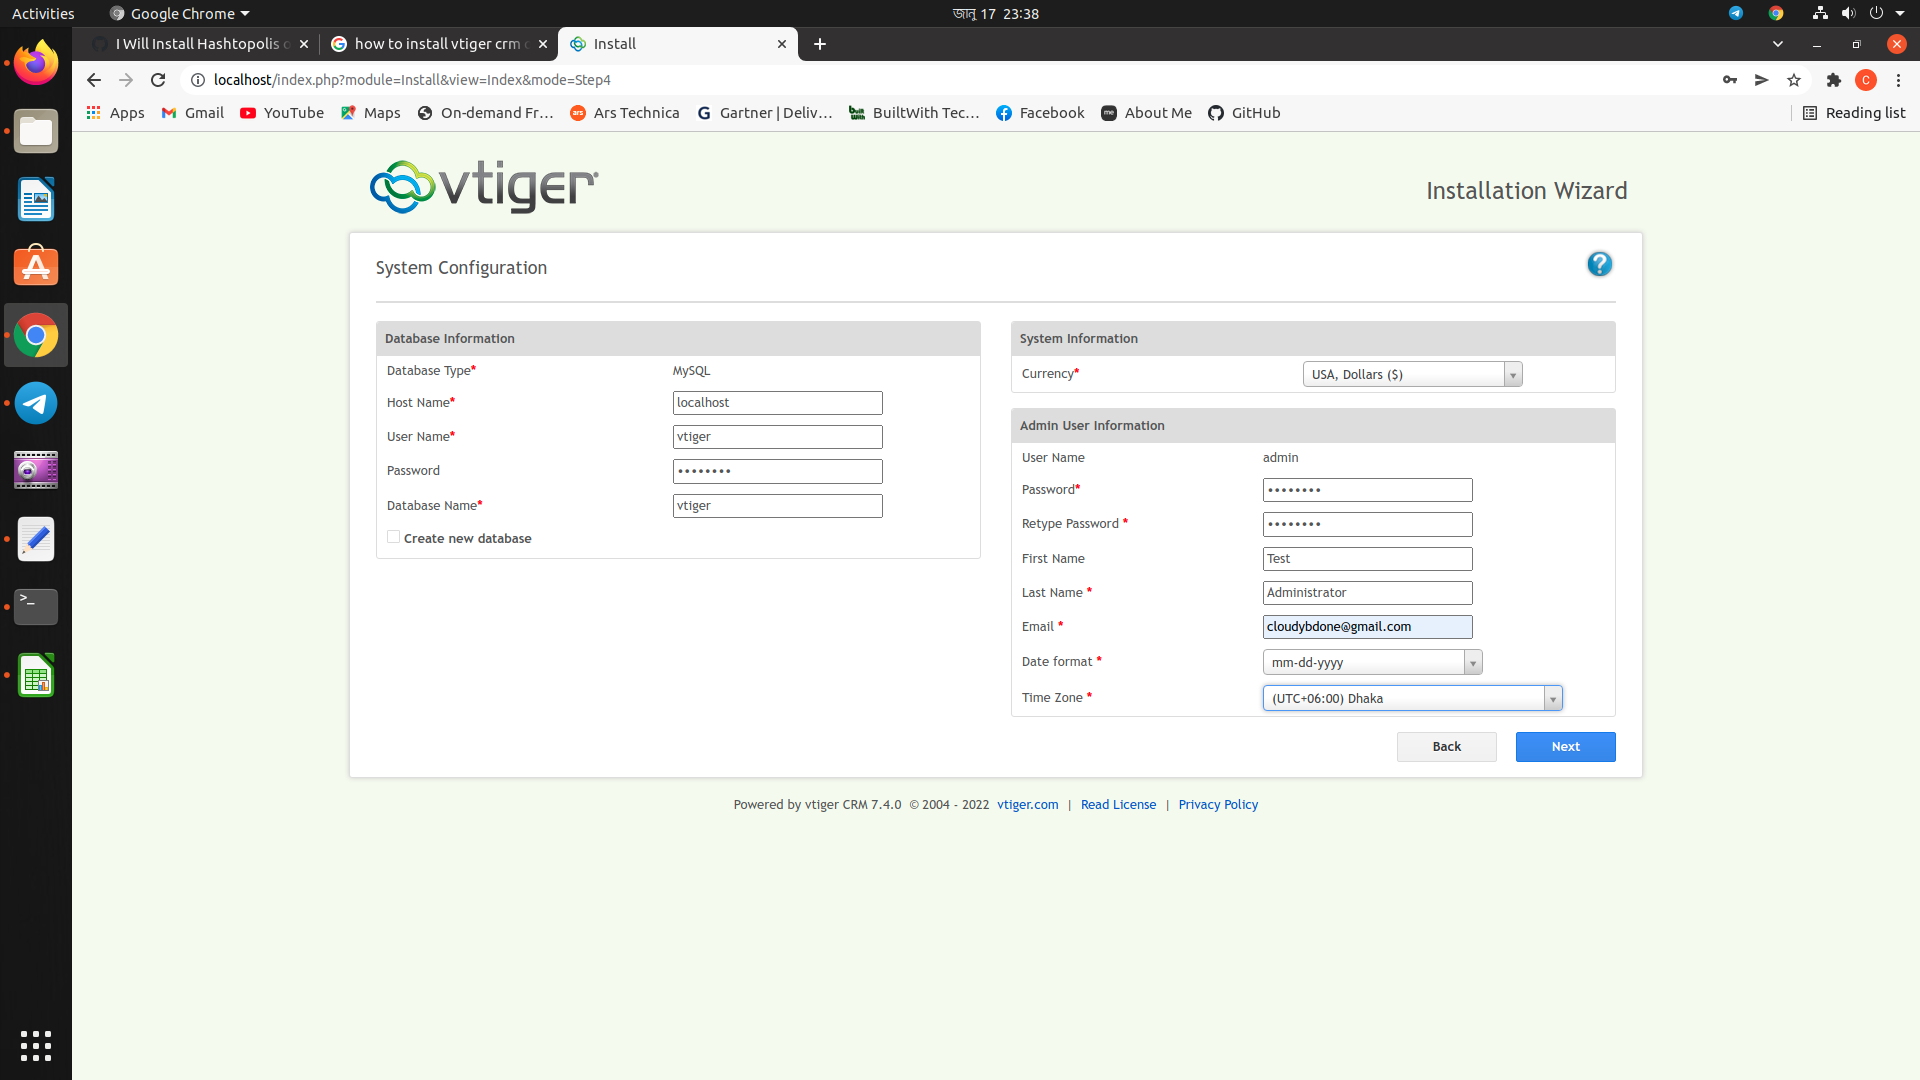Open the Facebook bookmark
This screenshot has height=1080, width=1920.
pyautogui.click(x=1040, y=113)
